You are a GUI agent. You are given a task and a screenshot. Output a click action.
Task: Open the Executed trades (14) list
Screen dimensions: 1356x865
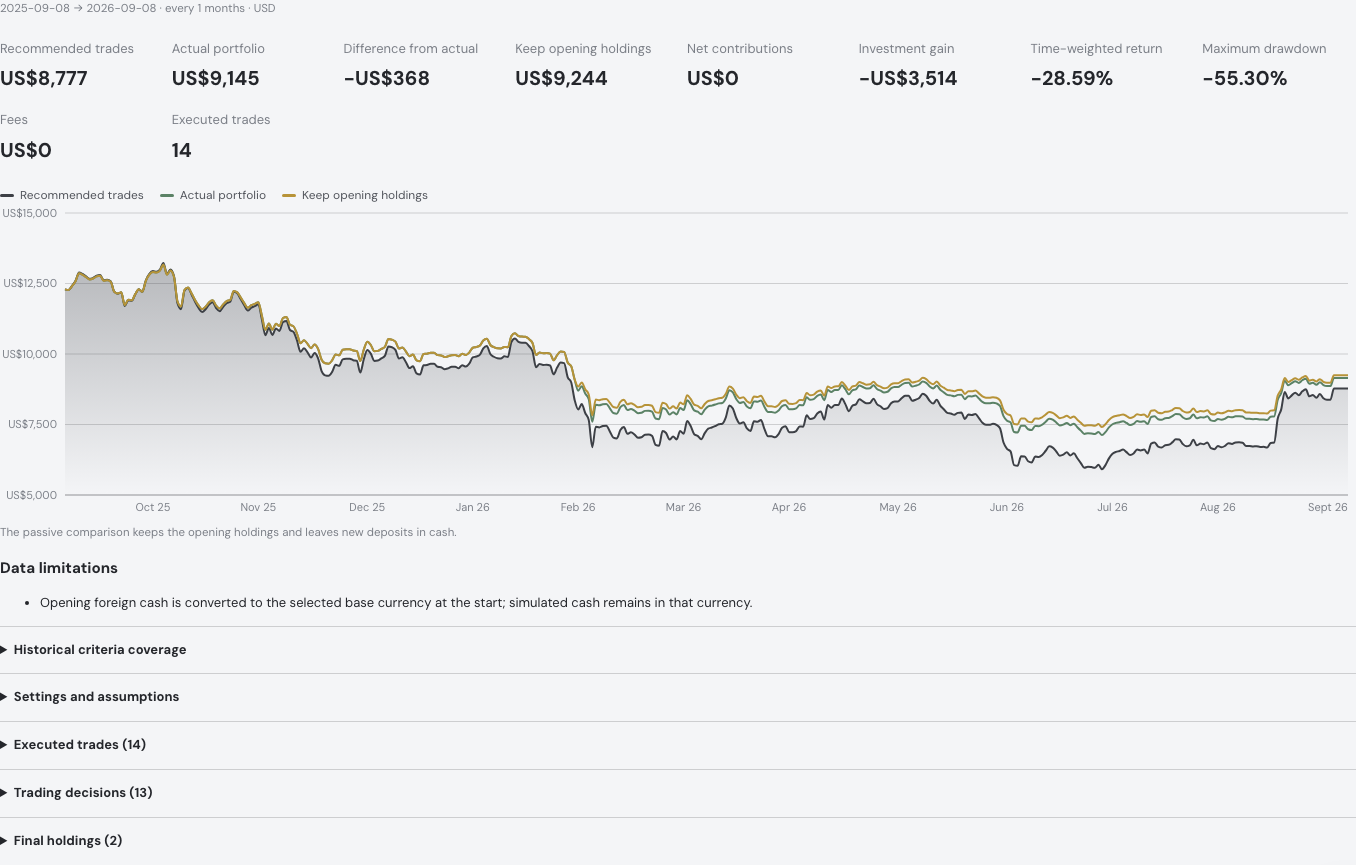coord(678,745)
